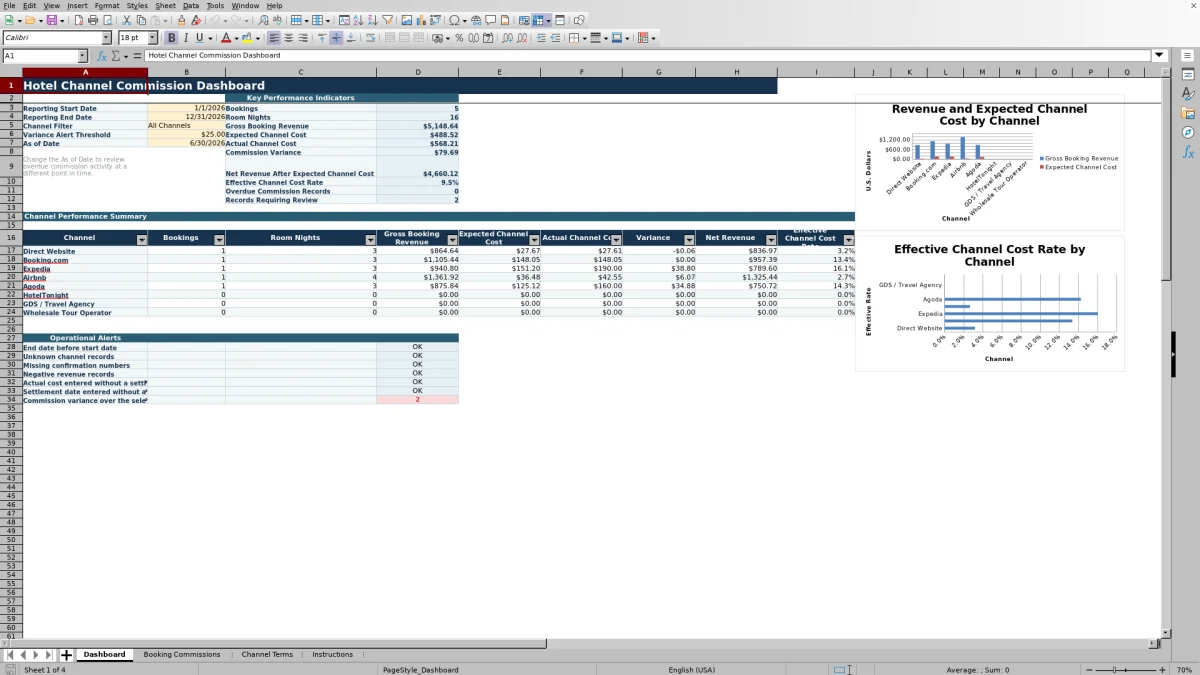
Task: Toggle Align Right
Action: 303,38
